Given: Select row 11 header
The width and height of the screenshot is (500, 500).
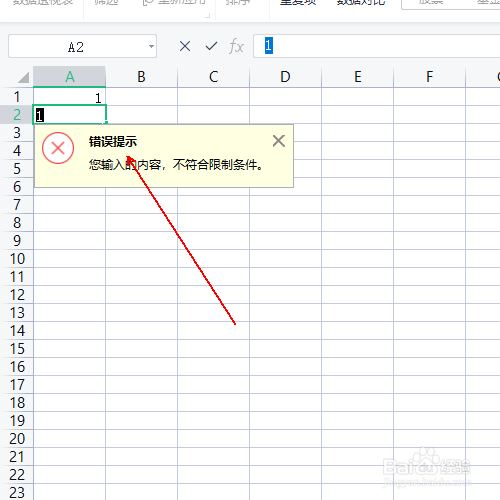Looking at the screenshot, I should click(x=17, y=277).
